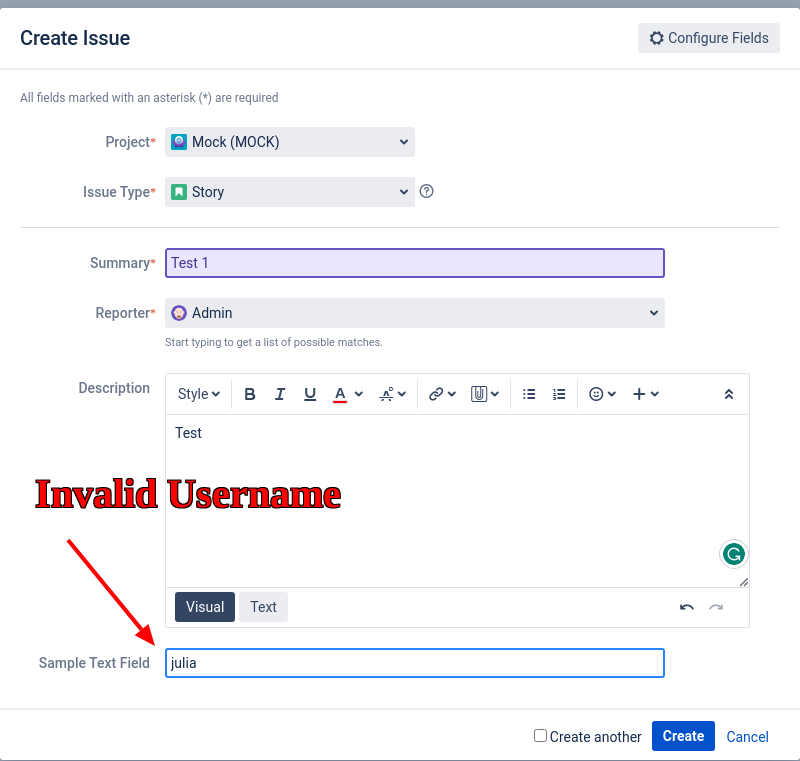The width and height of the screenshot is (800, 761).
Task: Open the emoji picker icon
Action: [x=596, y=394]
